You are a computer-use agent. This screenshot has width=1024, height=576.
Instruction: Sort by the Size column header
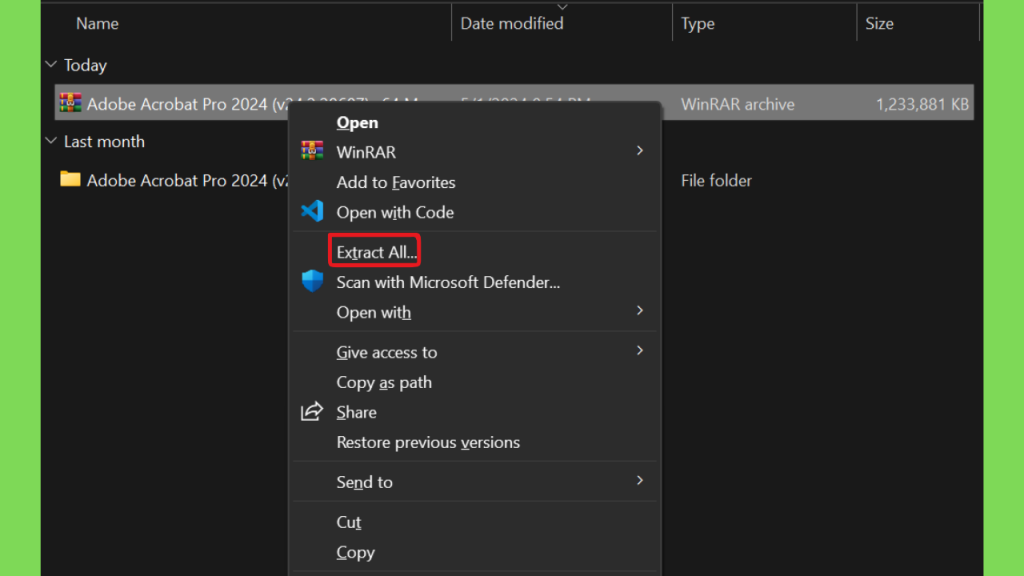pyautogui.click(x=879, y=24)
